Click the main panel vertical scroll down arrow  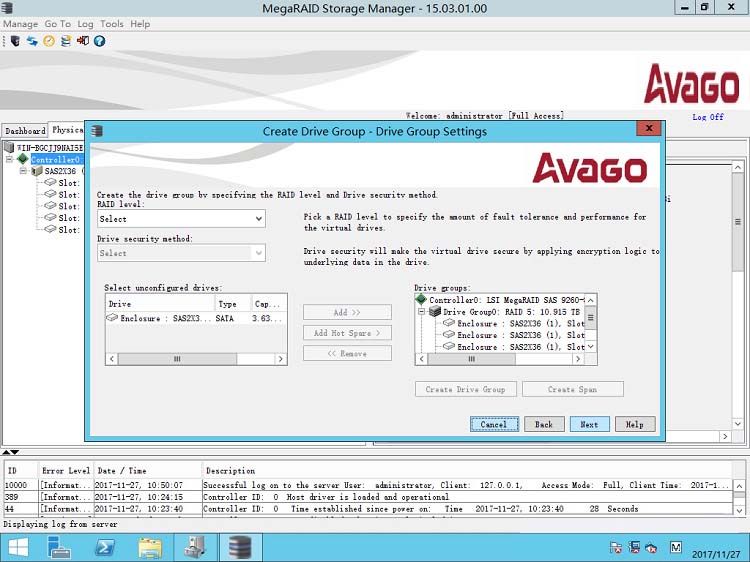coord(738,424)
